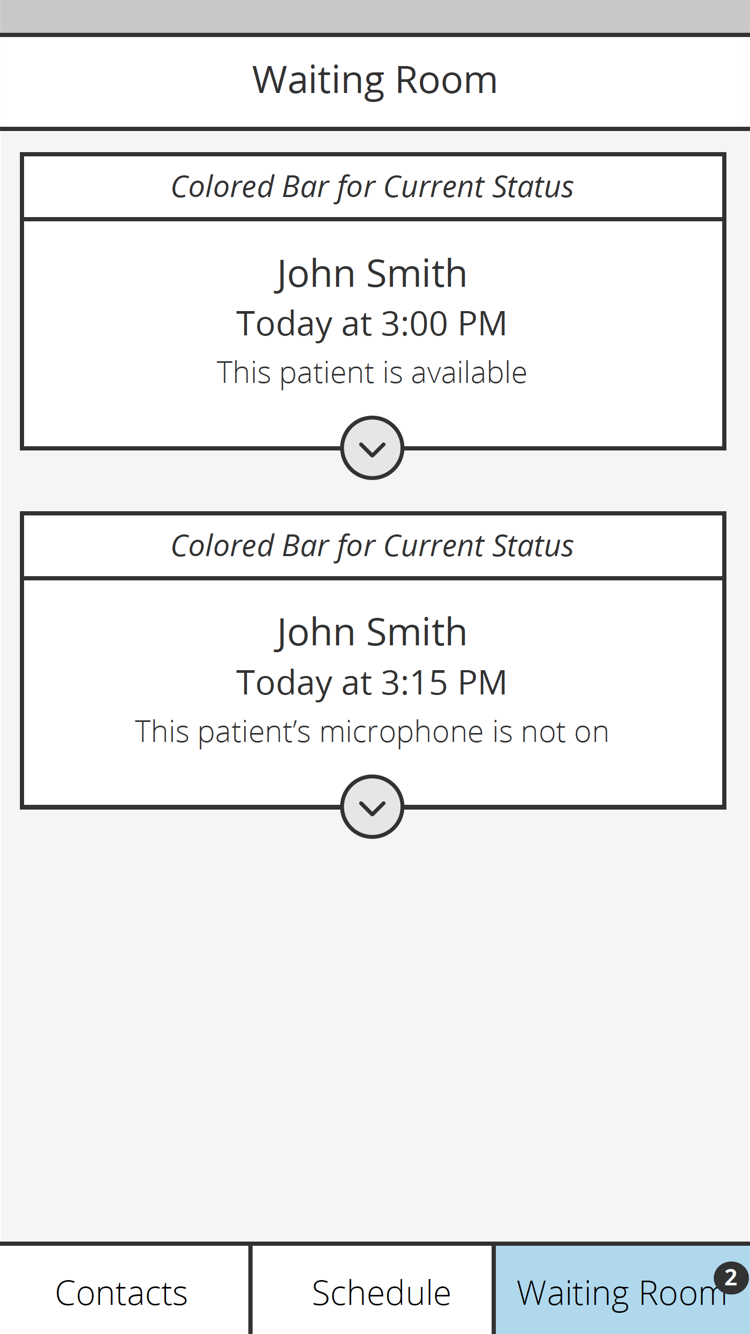Expand the 3:15 PM appointment chevron
The width and height of the screenshot is (750, 1334).
tap(372, 807)
